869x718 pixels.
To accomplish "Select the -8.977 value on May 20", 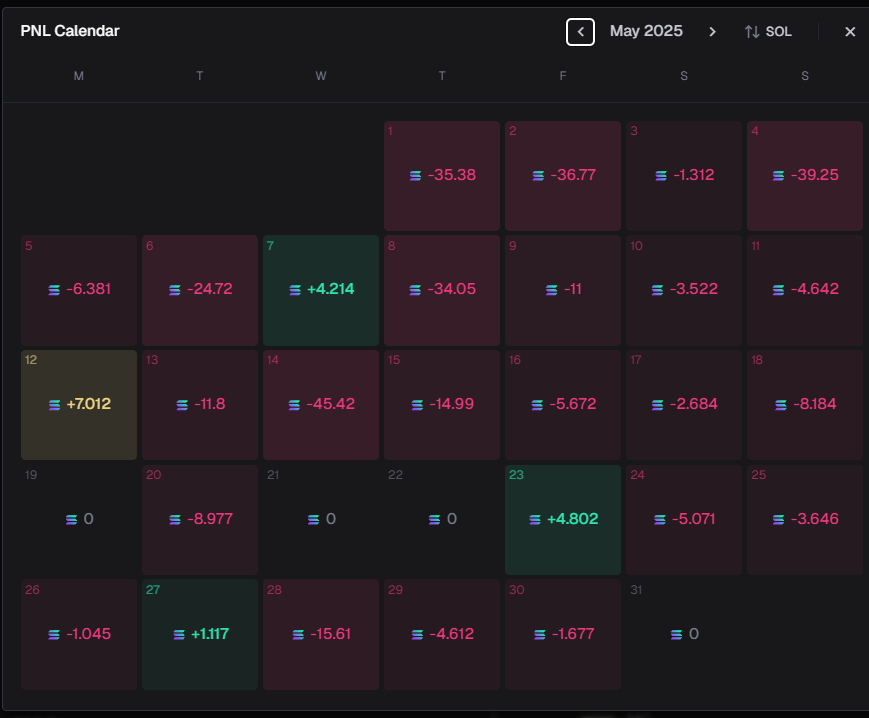I will 209,519.
